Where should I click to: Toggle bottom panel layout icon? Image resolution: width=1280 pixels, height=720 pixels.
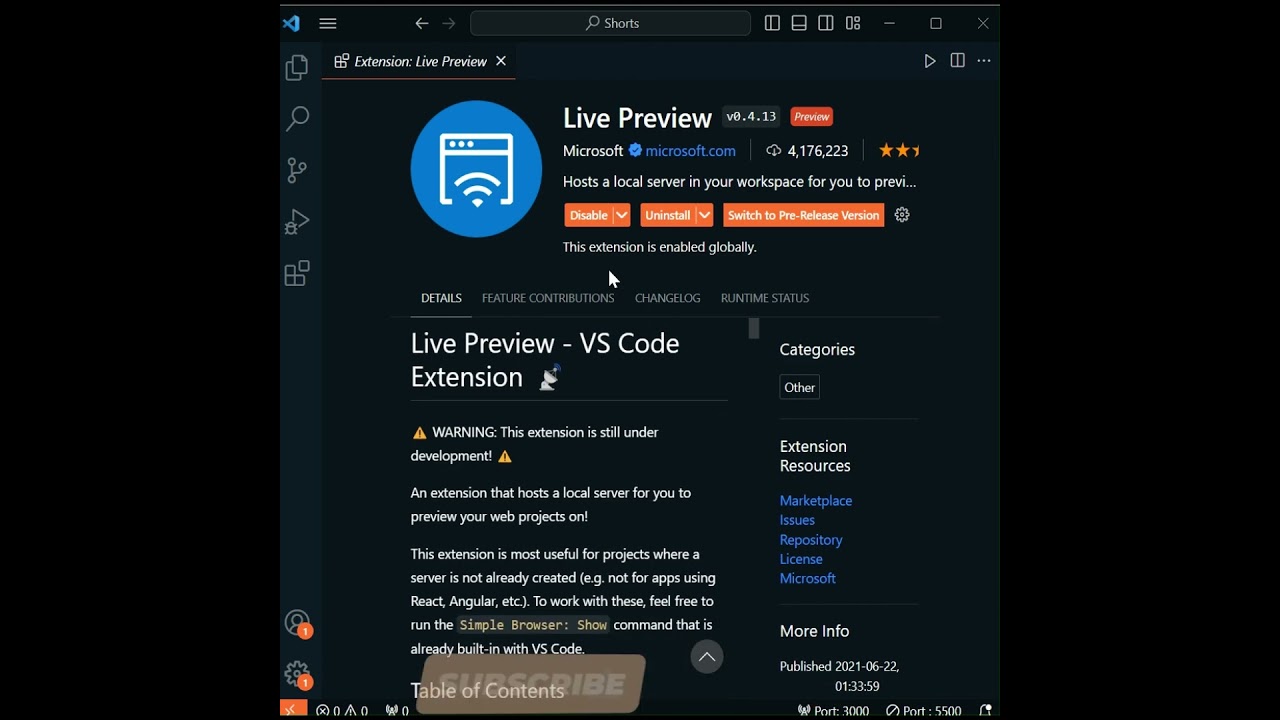[799, 23]
